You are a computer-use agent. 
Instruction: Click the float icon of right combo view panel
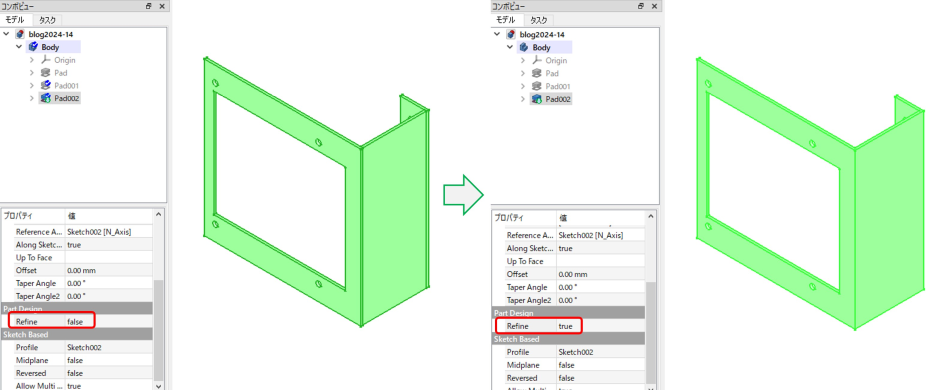[x=640, y=6]
